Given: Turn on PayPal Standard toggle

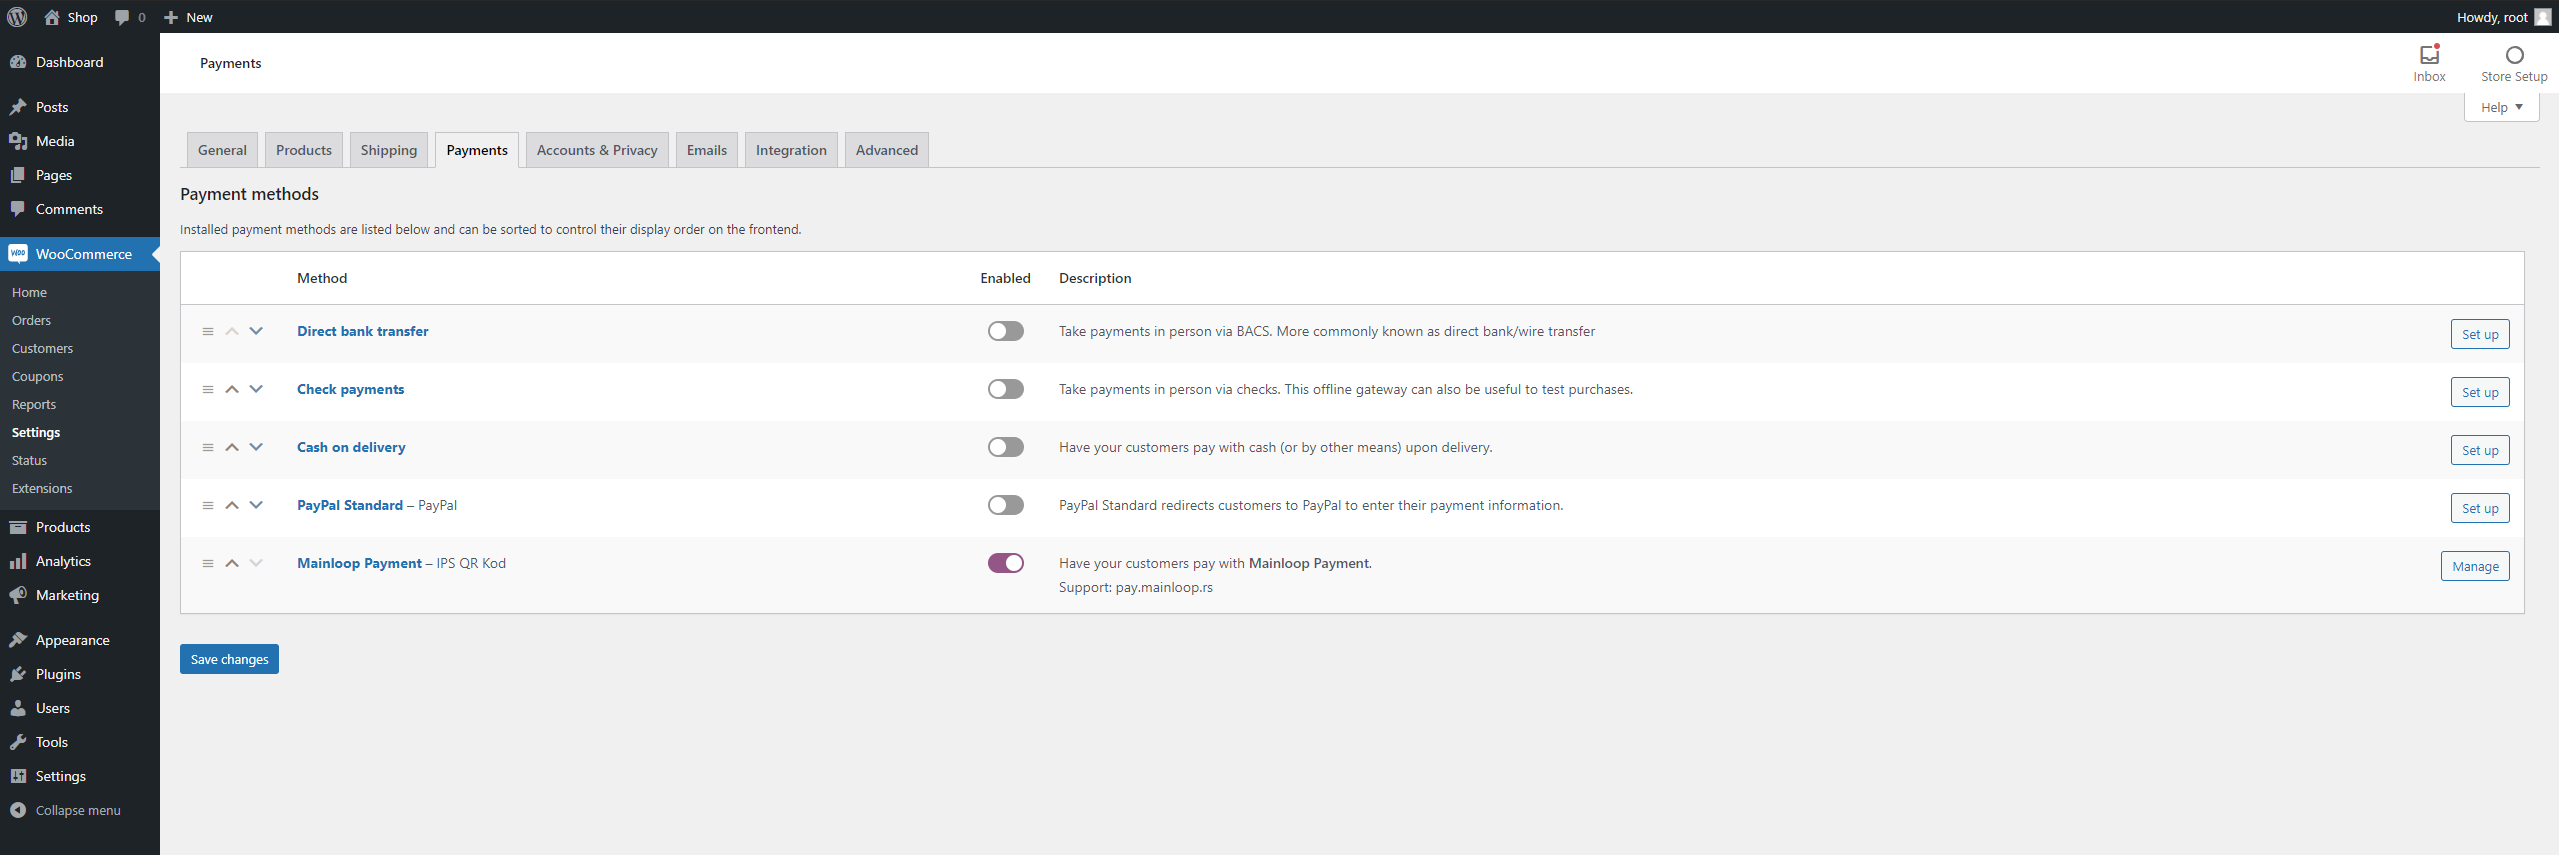Looking at the screenshot, I should pos(1005,506).
